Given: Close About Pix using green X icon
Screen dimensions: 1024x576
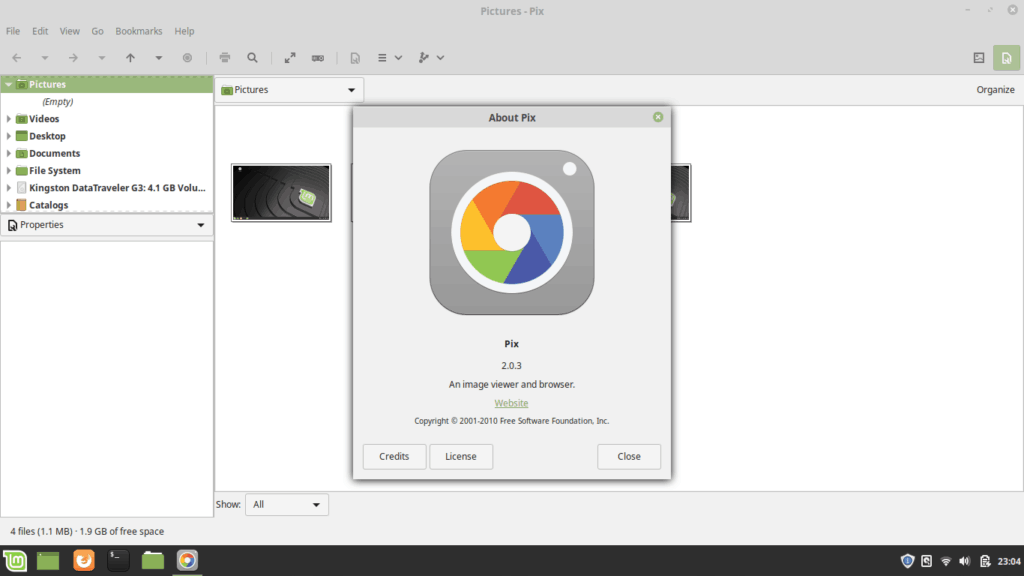Looking at the screenshot, I should tap(658, 117).
